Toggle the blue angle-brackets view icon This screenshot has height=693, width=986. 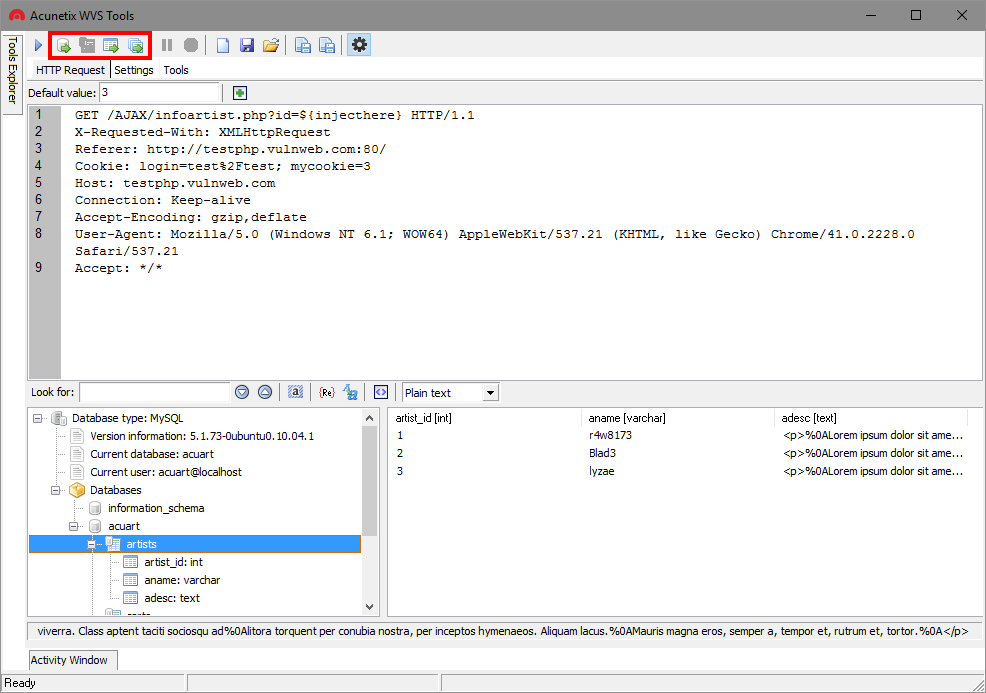coord(381,392)
